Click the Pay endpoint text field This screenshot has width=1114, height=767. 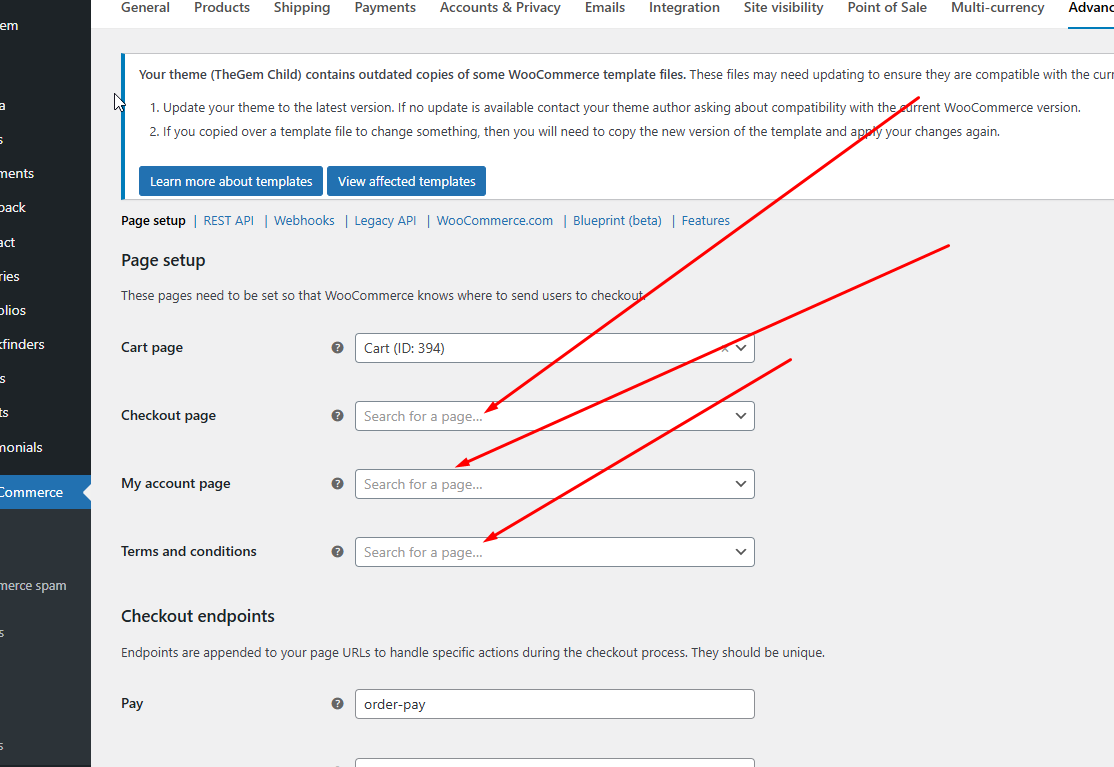pos(554,704)
